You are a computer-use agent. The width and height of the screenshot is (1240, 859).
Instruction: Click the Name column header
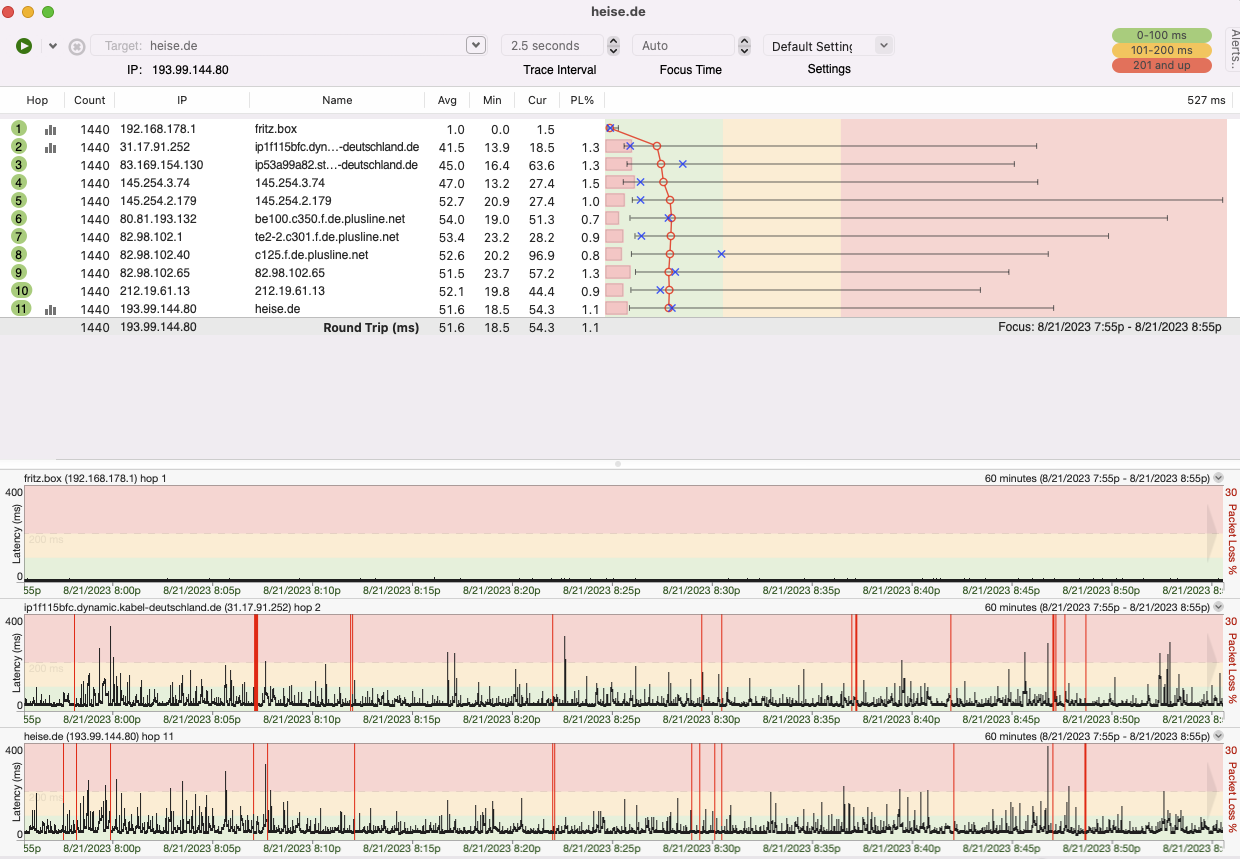pos(337,100)
